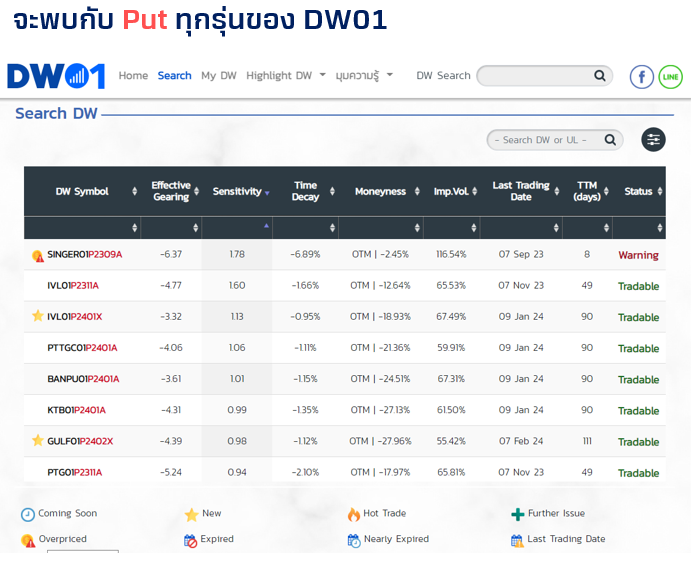This screenshot has height=562, width=691.
Task: Open the BANPU01P2401A symbol link
Action: [x=83, y=379]
